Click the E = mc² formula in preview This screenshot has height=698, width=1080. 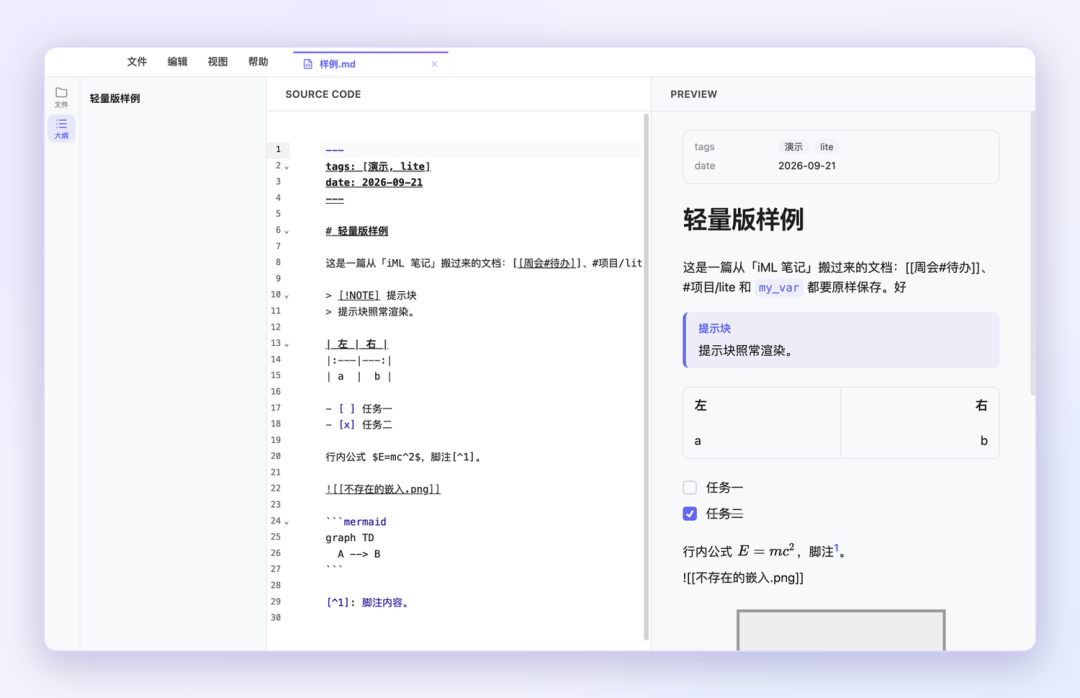(x=766, y=551)
